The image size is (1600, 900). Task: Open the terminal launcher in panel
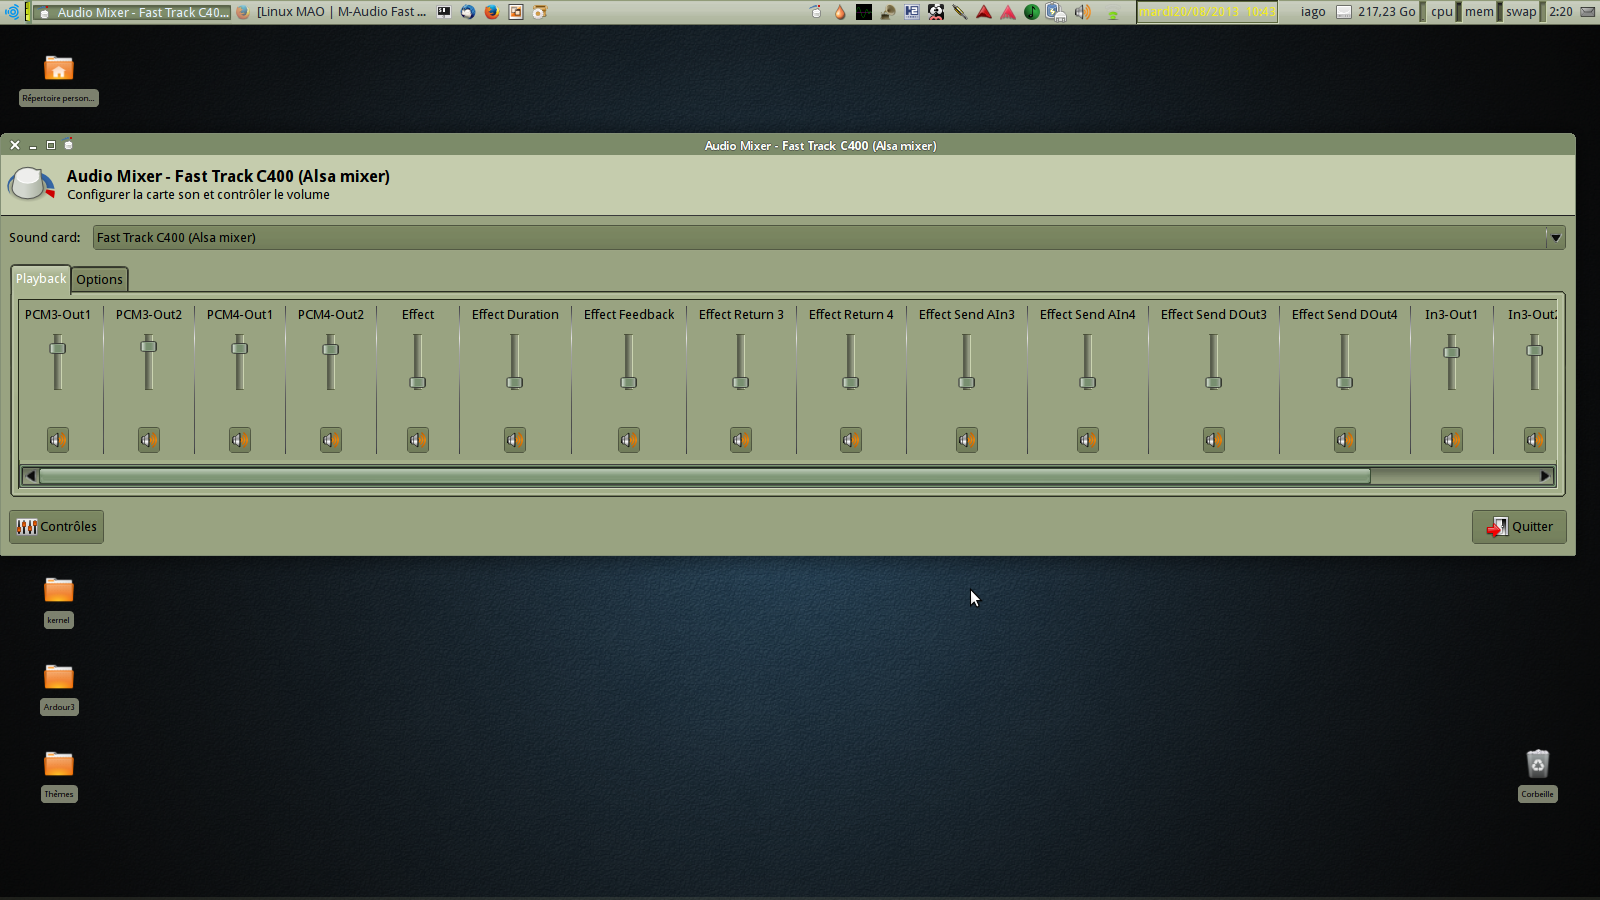(444, 12)
